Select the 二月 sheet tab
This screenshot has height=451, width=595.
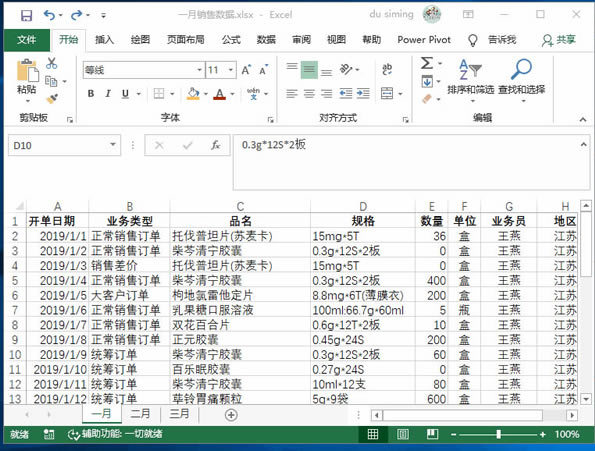140,413
